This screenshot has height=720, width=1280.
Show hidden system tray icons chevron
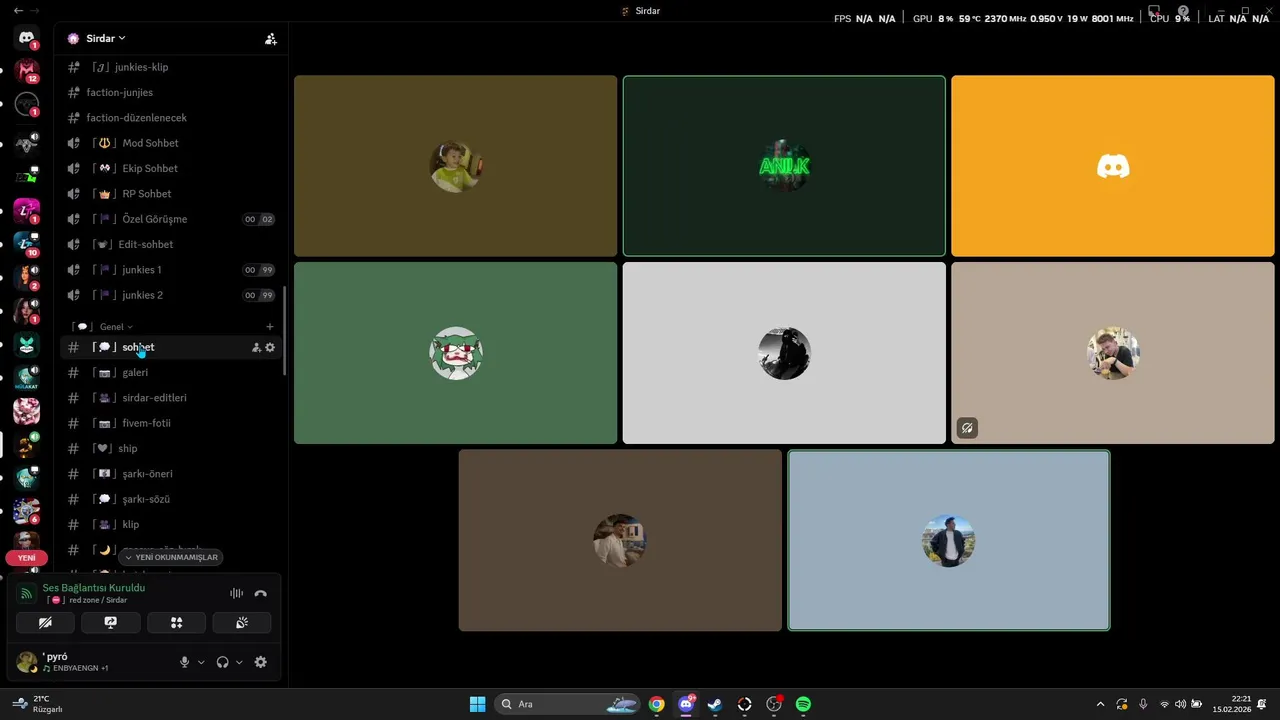tap(1101, 704)
